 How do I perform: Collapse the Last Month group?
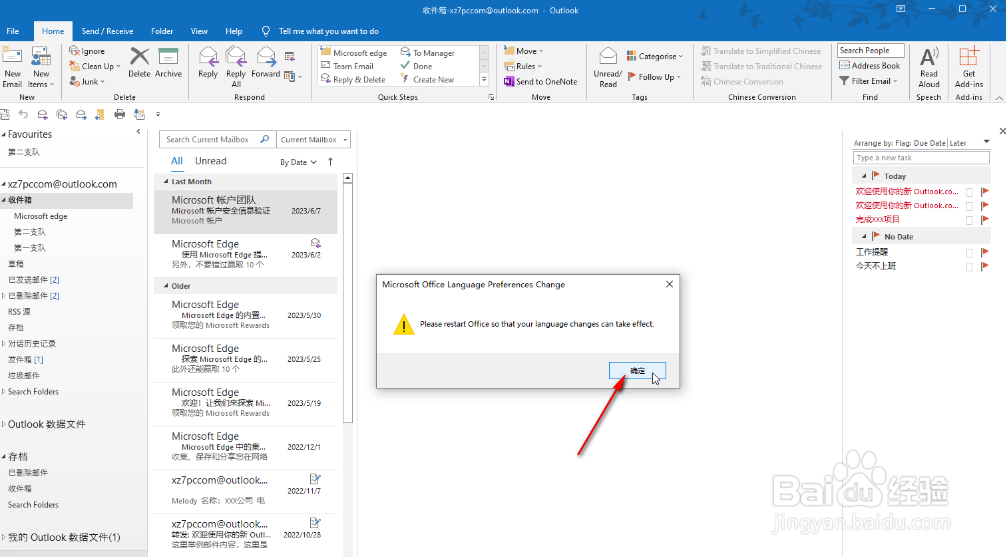point(166,182)
